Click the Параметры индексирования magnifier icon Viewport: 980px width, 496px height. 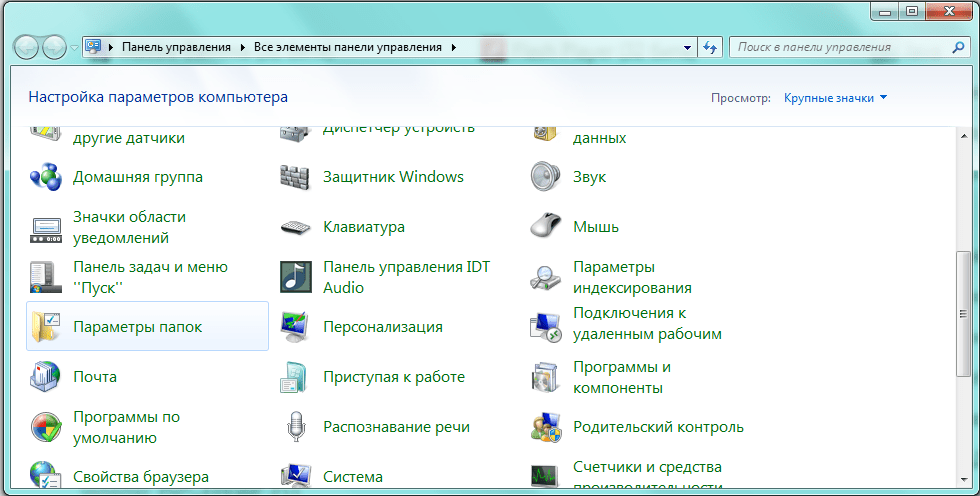coord(546,277)
